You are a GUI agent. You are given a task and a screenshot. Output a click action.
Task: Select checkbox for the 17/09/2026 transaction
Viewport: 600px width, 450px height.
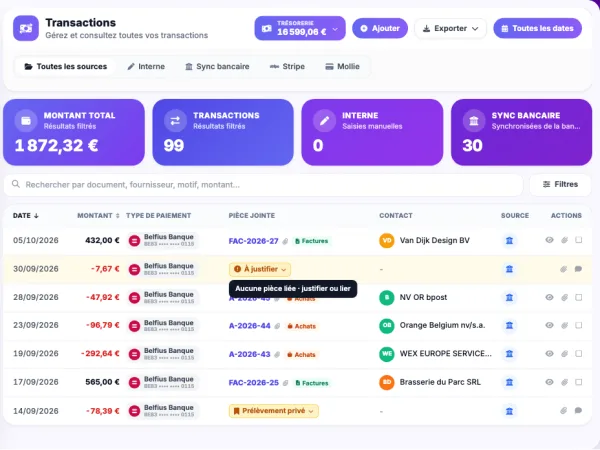pos(579,382)
